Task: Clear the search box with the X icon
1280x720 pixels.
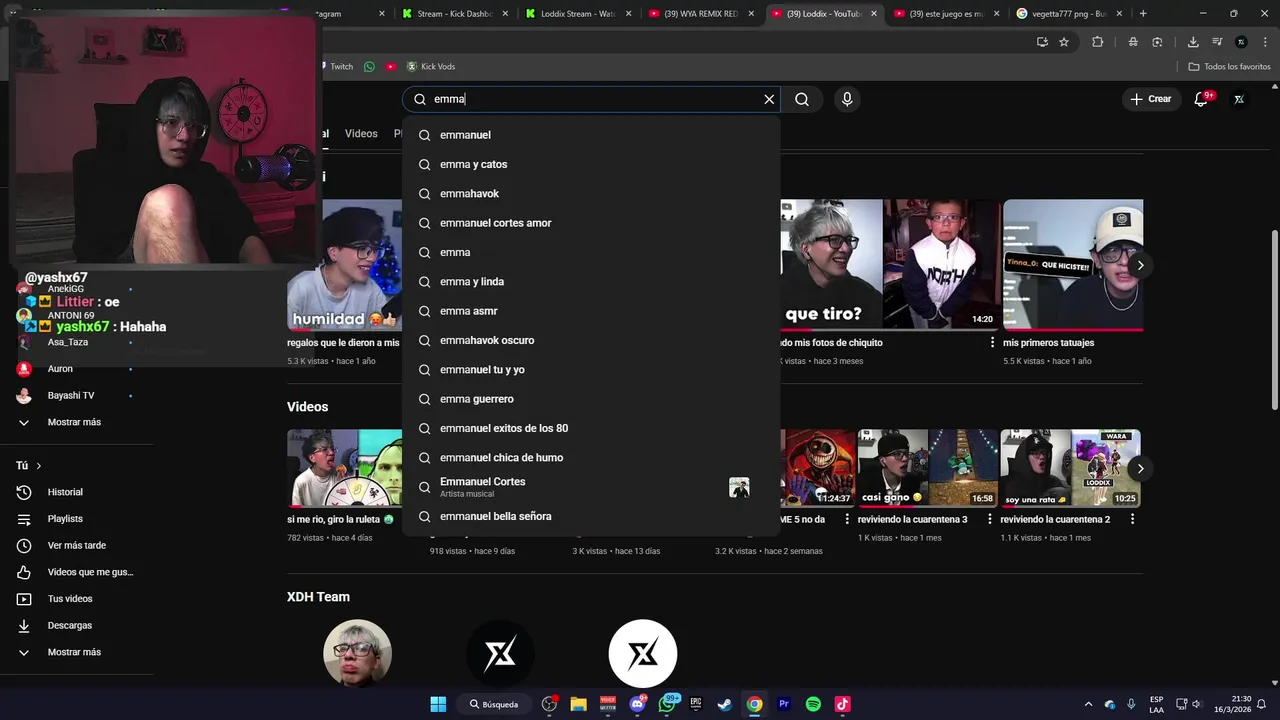Action: [x=769, y=99]
